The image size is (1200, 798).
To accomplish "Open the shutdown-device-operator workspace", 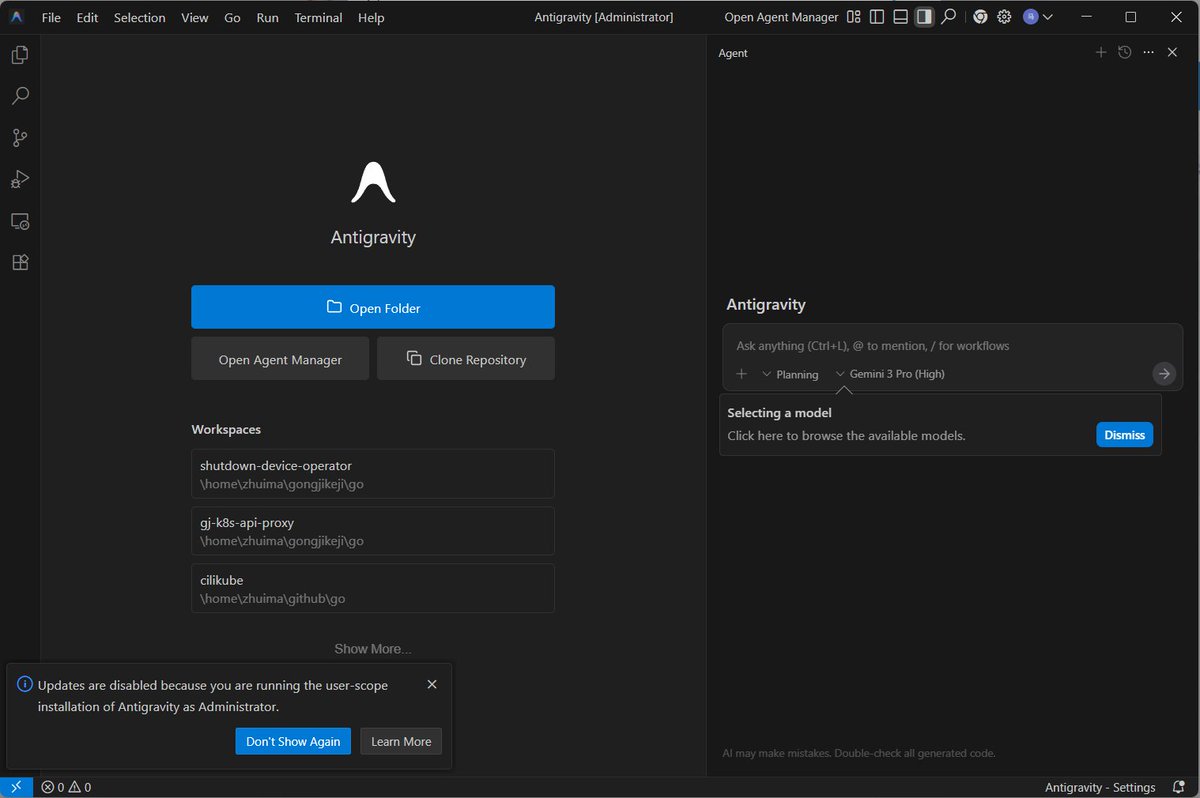I will click(373, 474).
